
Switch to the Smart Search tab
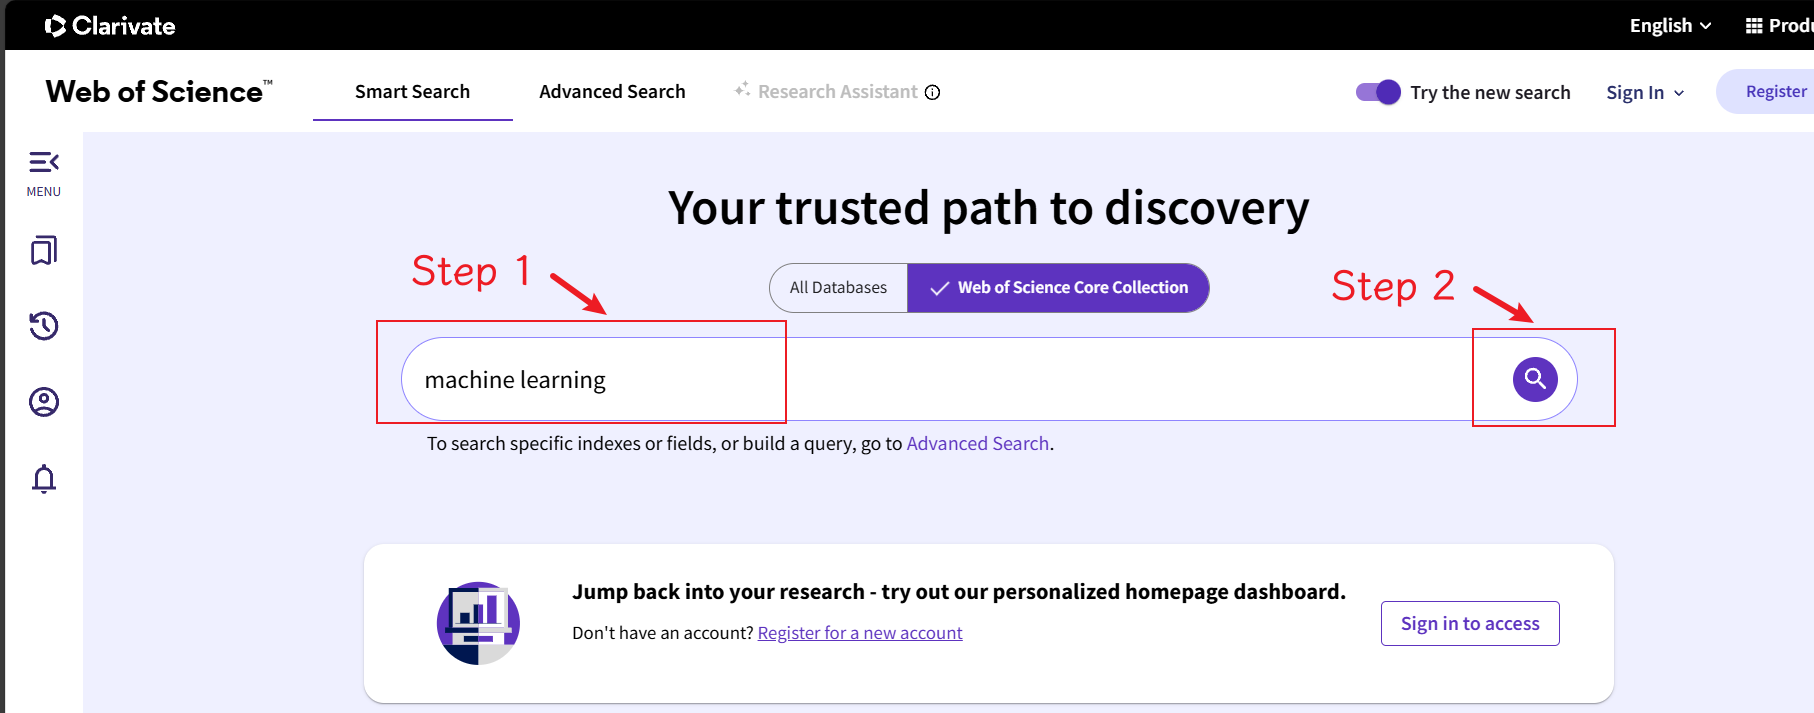[x=412, y=92]
